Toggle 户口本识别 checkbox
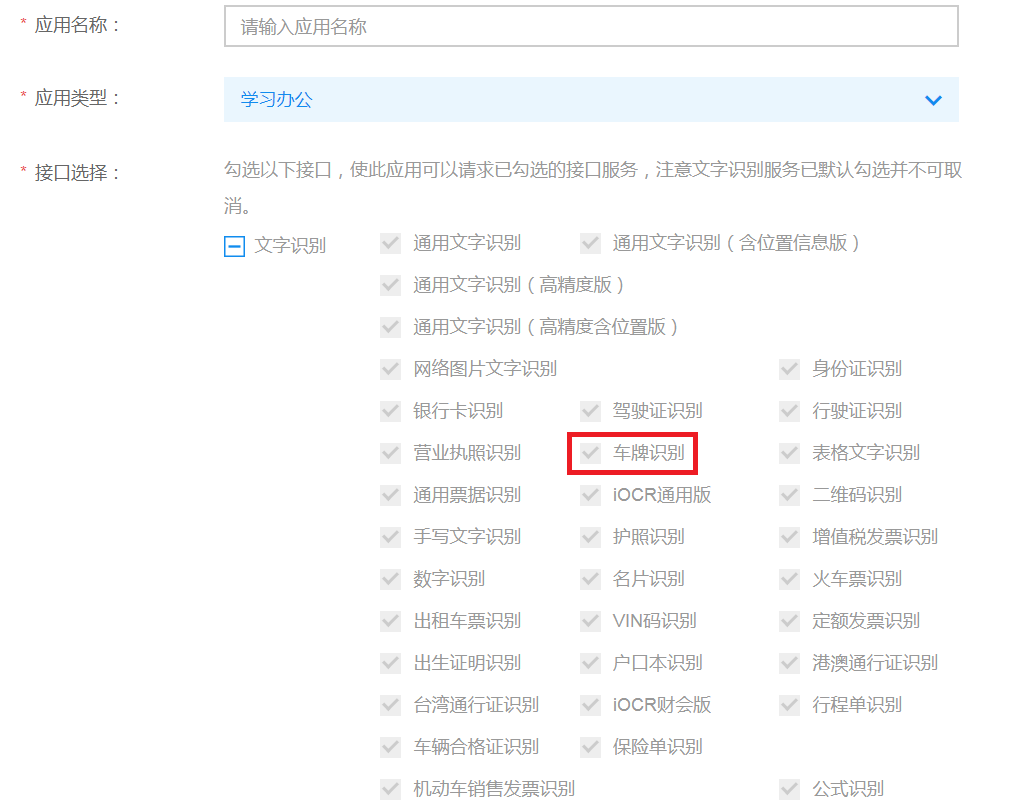Viewport: 1036px width, 810px height. point(590,663)
